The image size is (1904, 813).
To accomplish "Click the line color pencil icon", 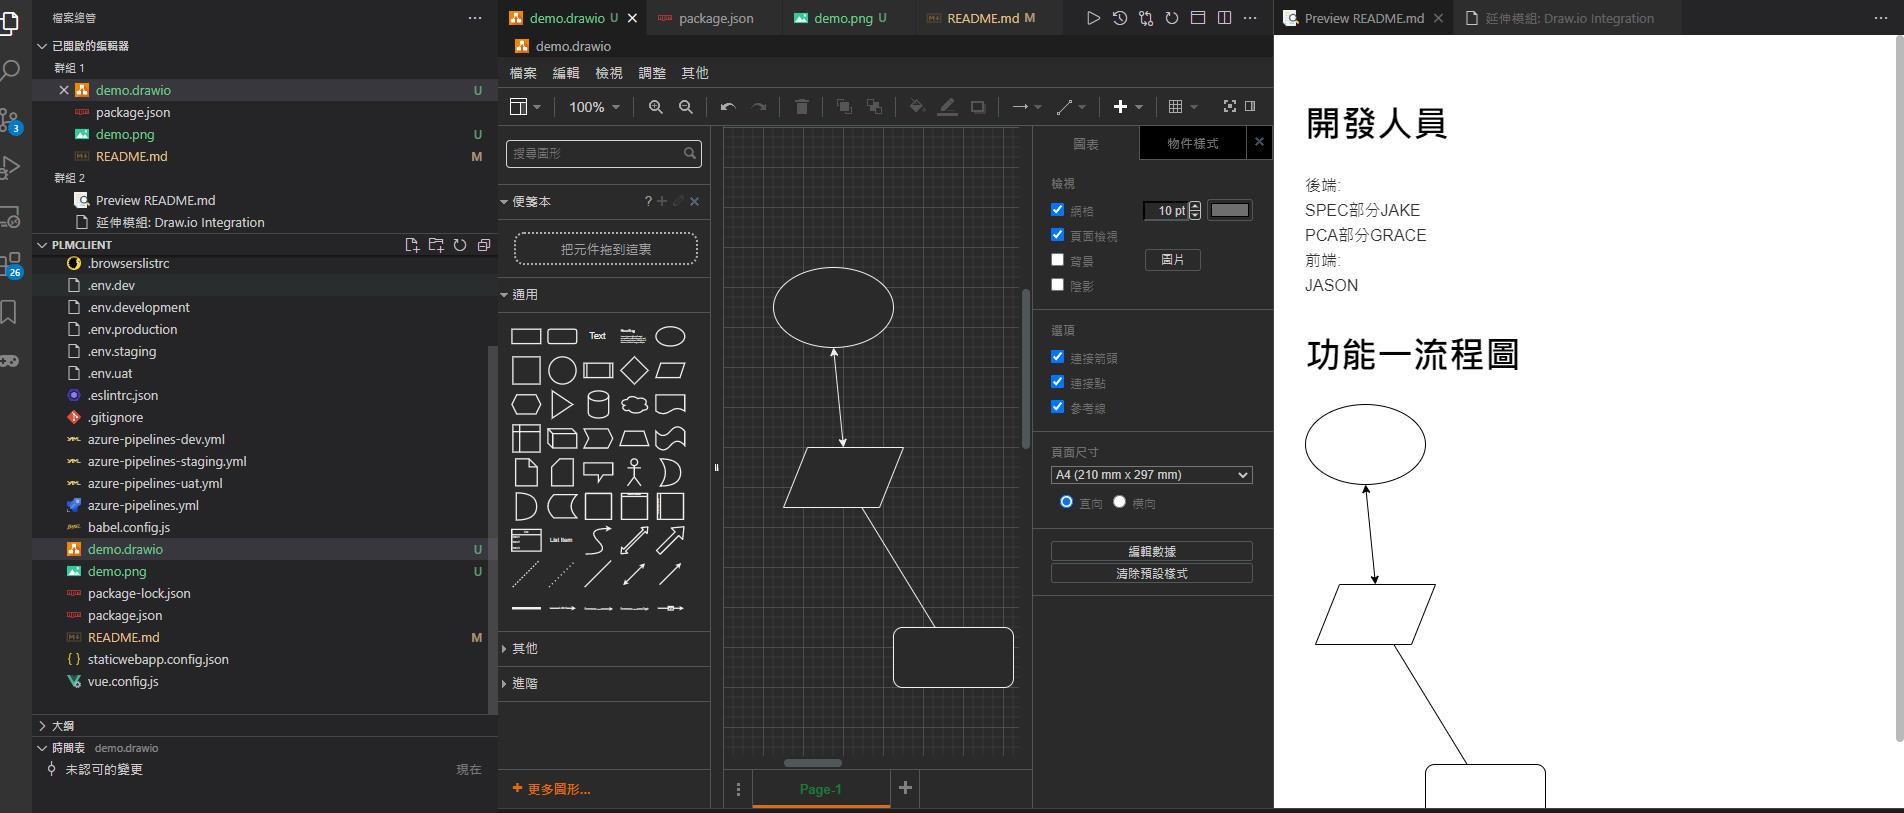I will (x=947, y=106).
